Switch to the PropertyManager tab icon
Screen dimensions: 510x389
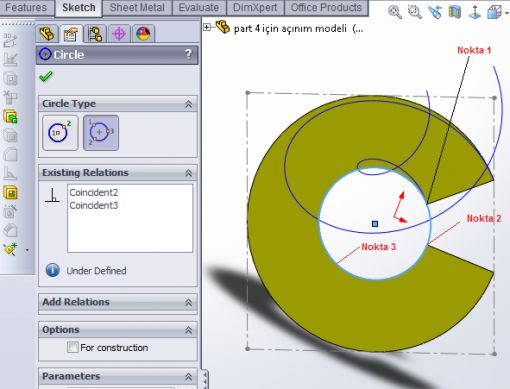[70, 34]
